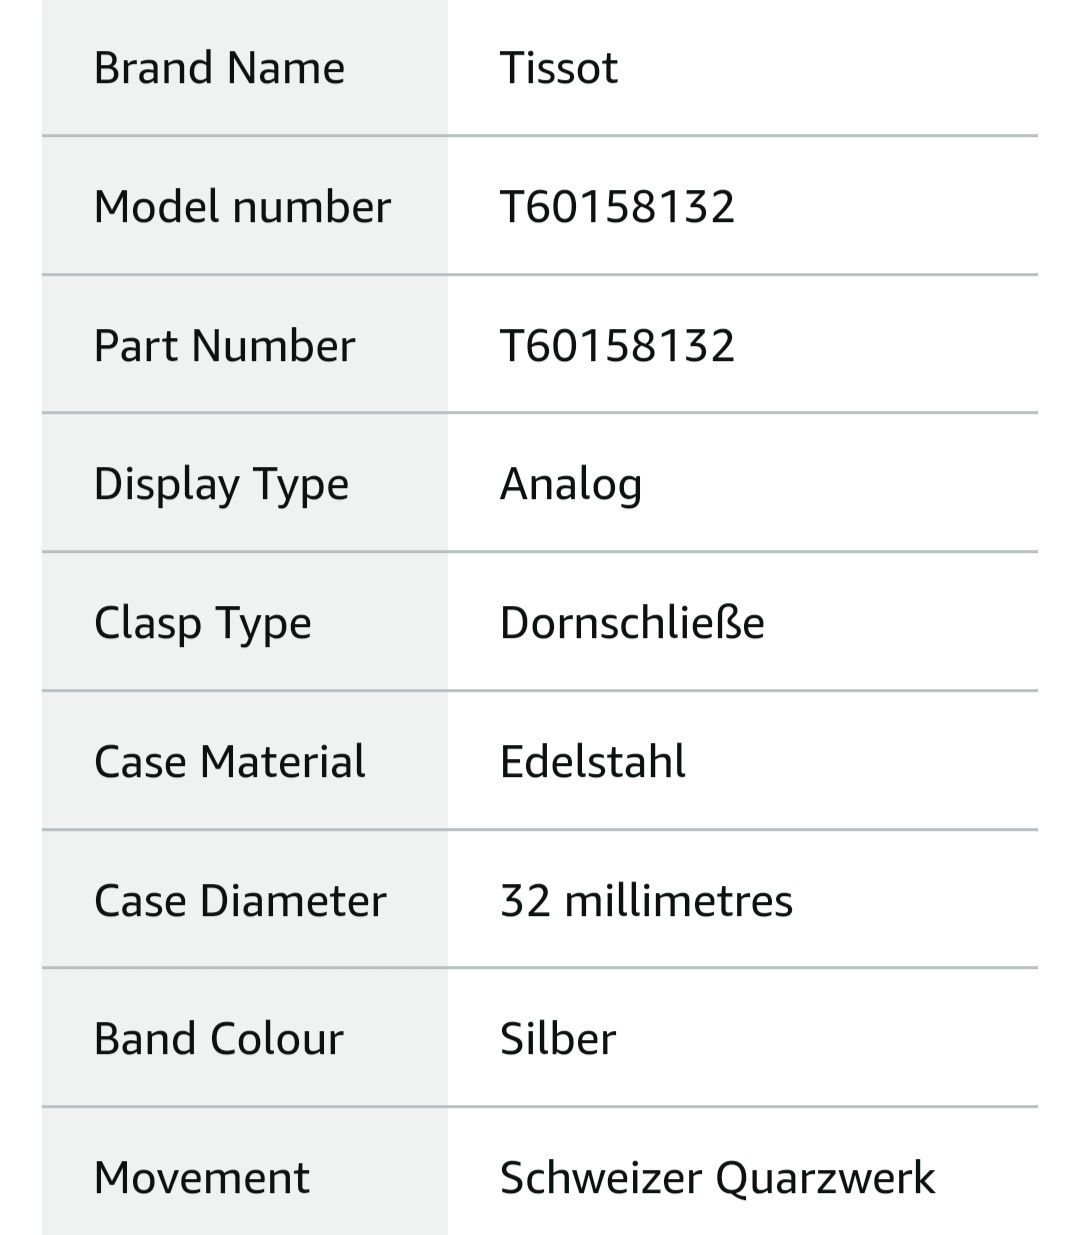1080x1235 pixels.
Task: Click the Case Material label
Action: 229,762
